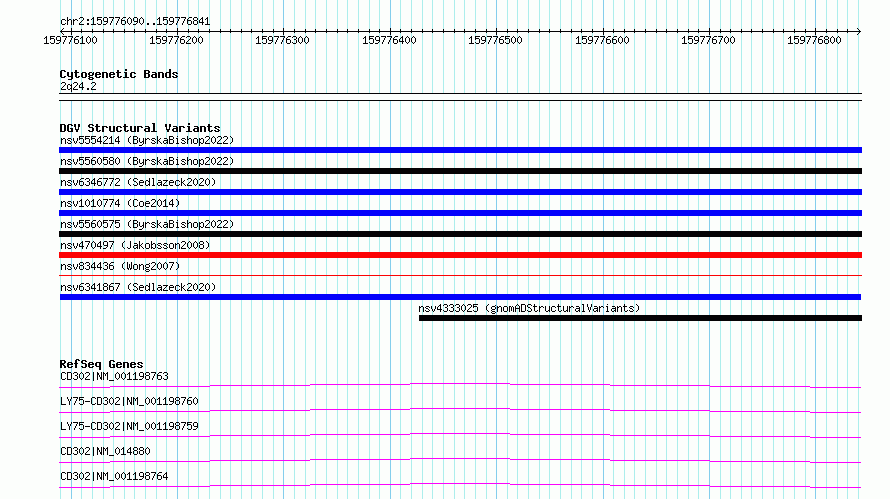Screen dimensions: 890x499
Task: Open gene CD302|NM_001198764 label
Action: click(x=114, y=476)
